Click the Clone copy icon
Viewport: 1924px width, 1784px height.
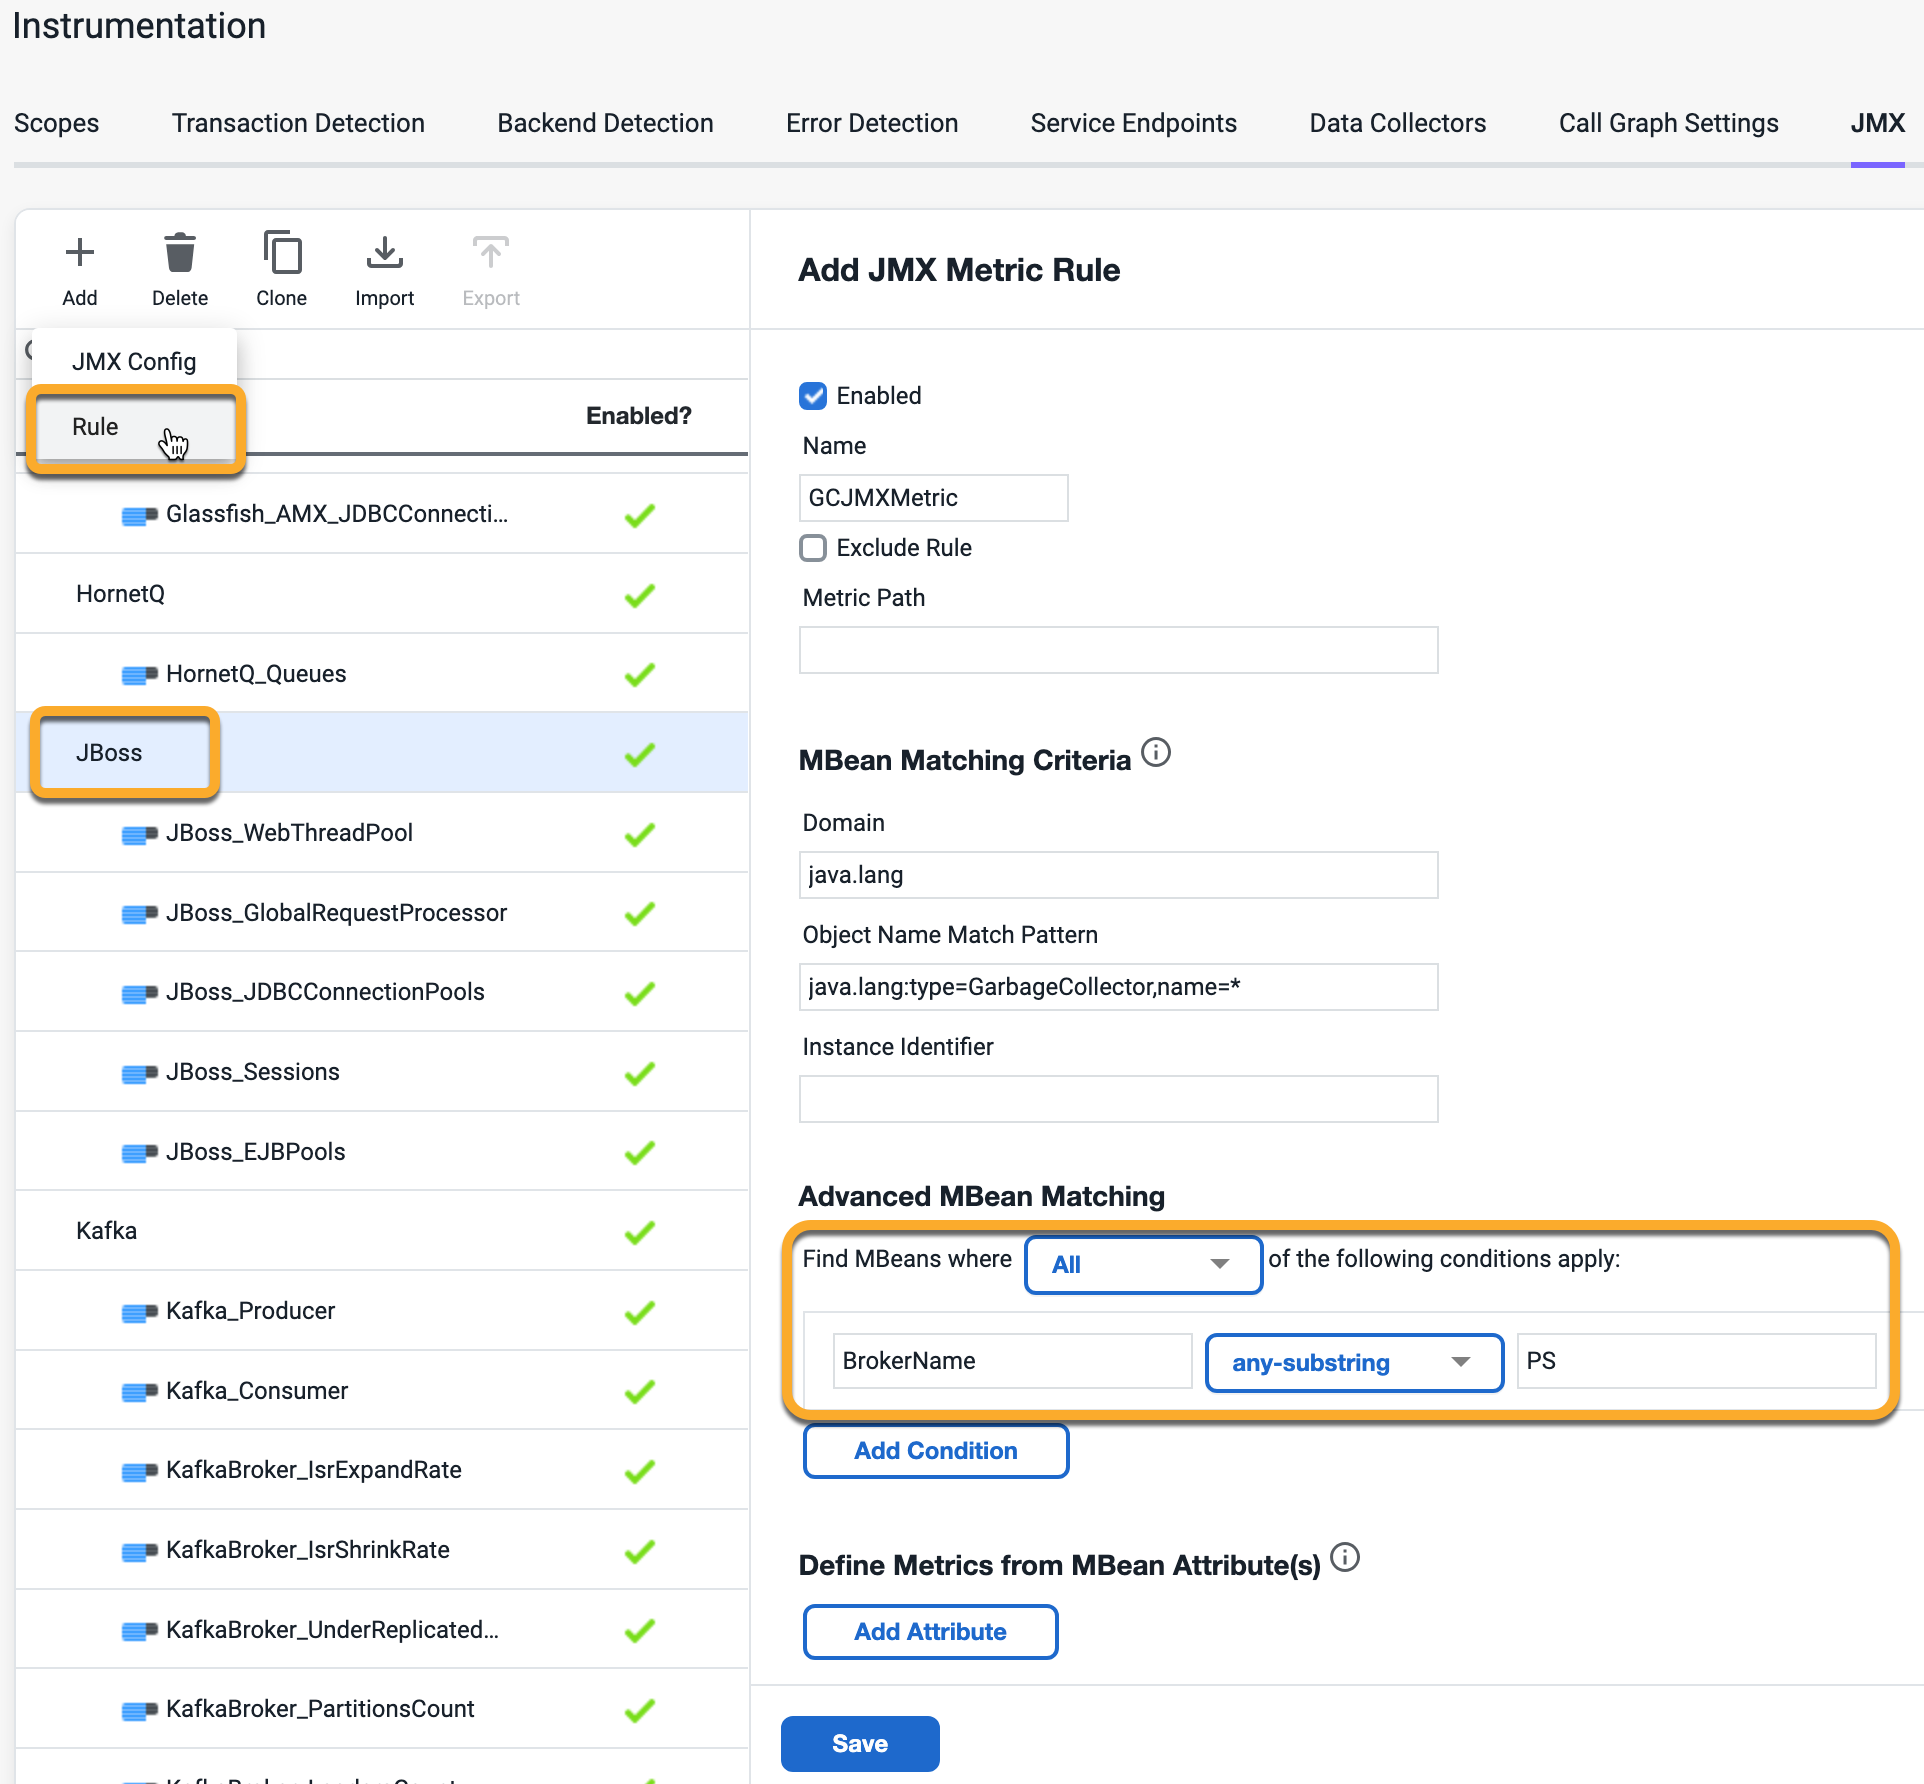click(282, 253)
